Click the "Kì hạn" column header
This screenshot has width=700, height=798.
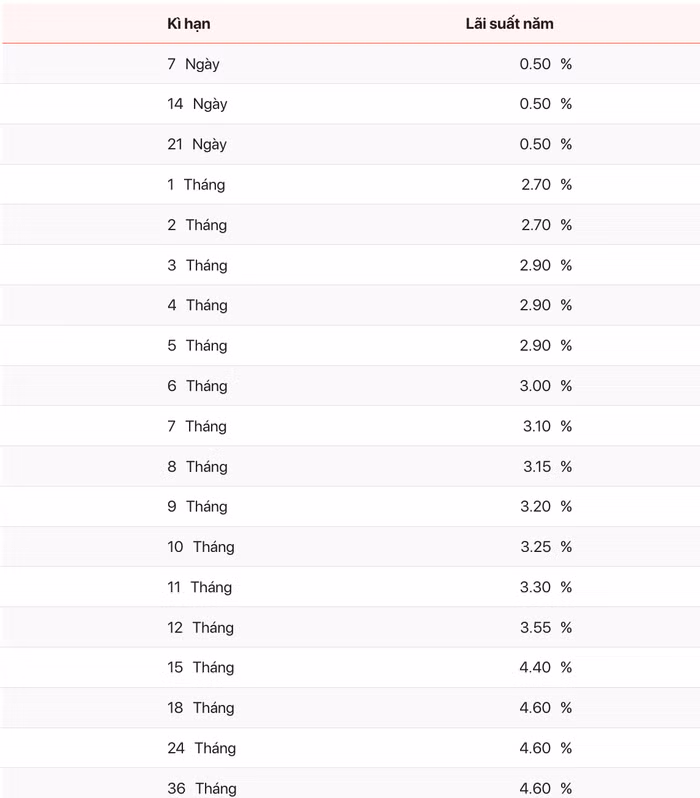(x=189, y=24)
